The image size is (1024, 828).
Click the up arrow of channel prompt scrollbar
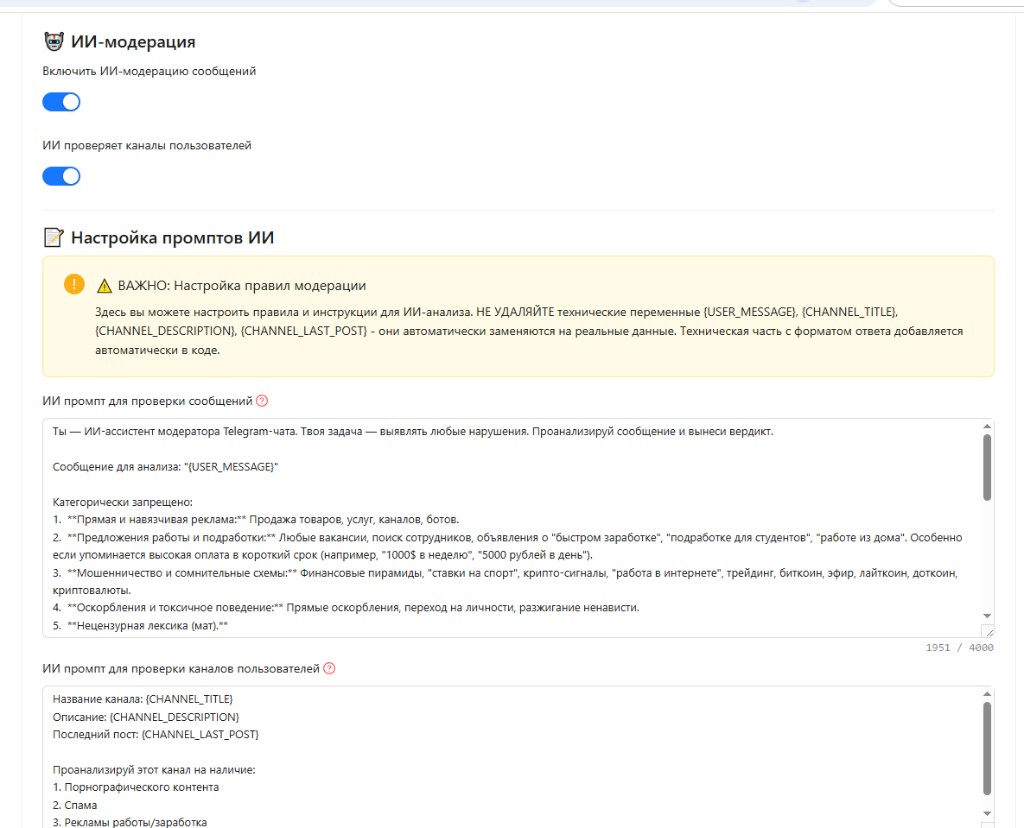(987, 694)
